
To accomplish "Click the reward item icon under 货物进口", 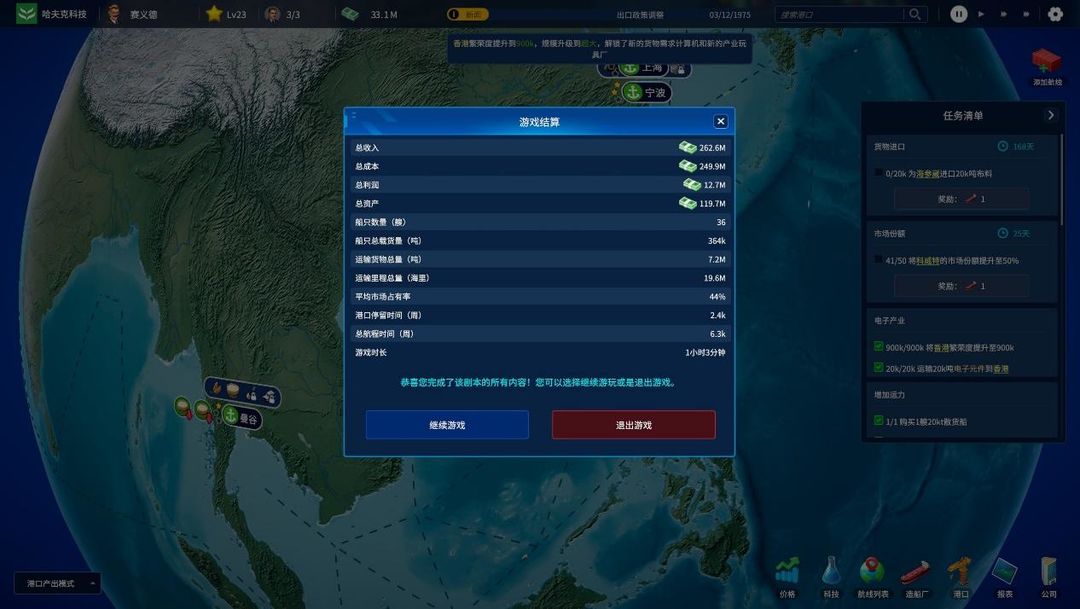I will (970, 198).
